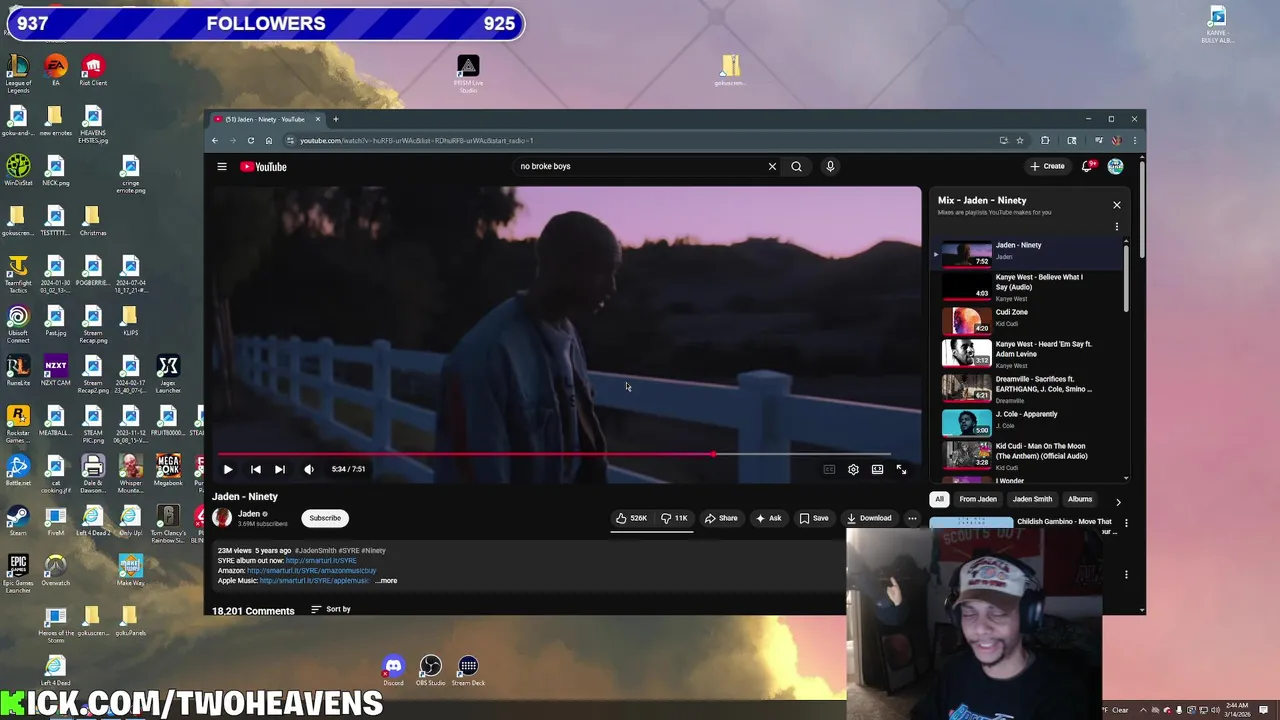Close the Mix - Jaden - Ninety panel

pyautogui.click(x=1117, y=205)
